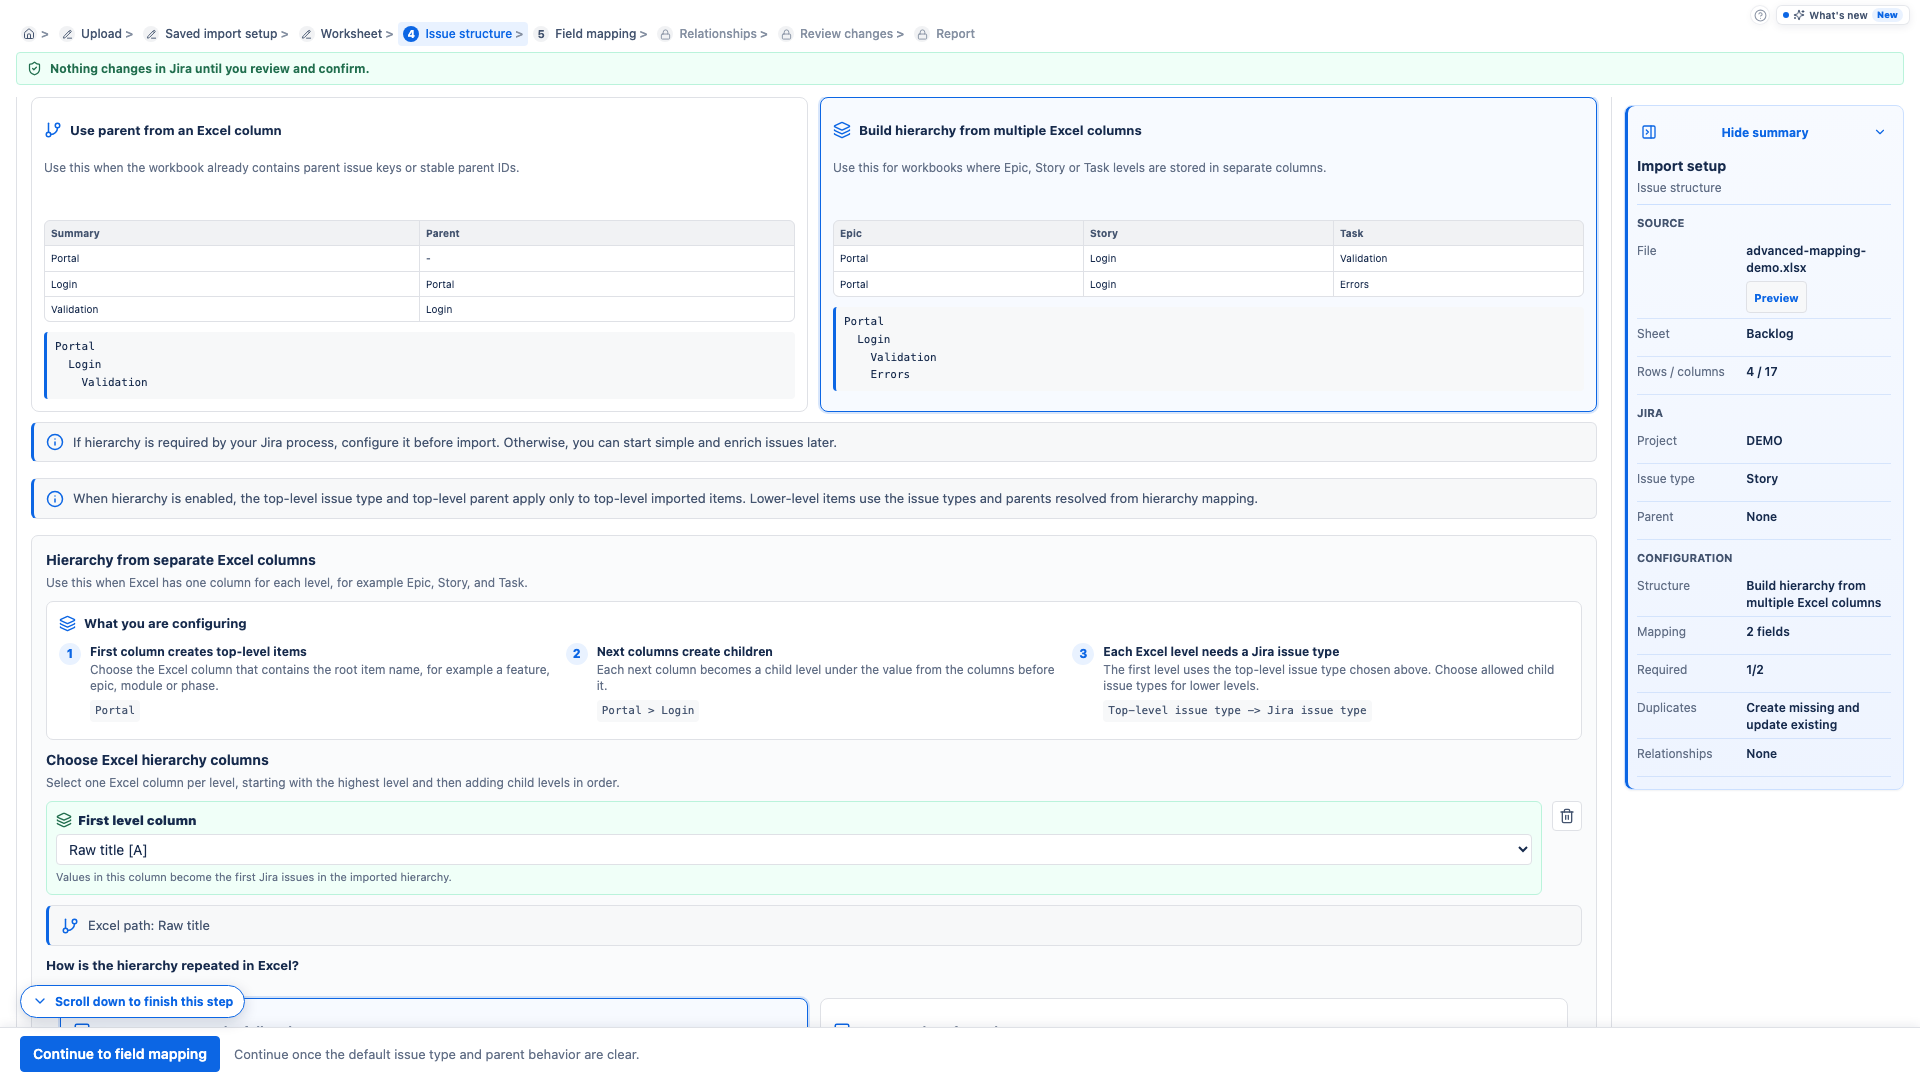Click the shield icon in the green notice
The image size is (1920, 1080).
[35, 69]
